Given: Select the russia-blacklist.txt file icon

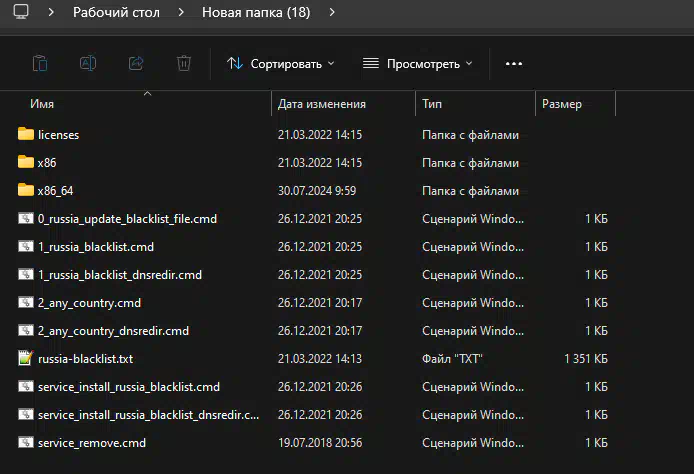Looking at the screenshot, I should [x=26, y=358].
